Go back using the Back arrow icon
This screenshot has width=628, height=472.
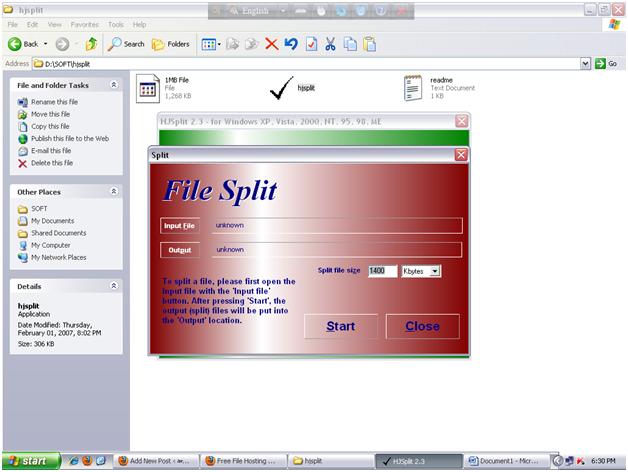coord(15,44)
